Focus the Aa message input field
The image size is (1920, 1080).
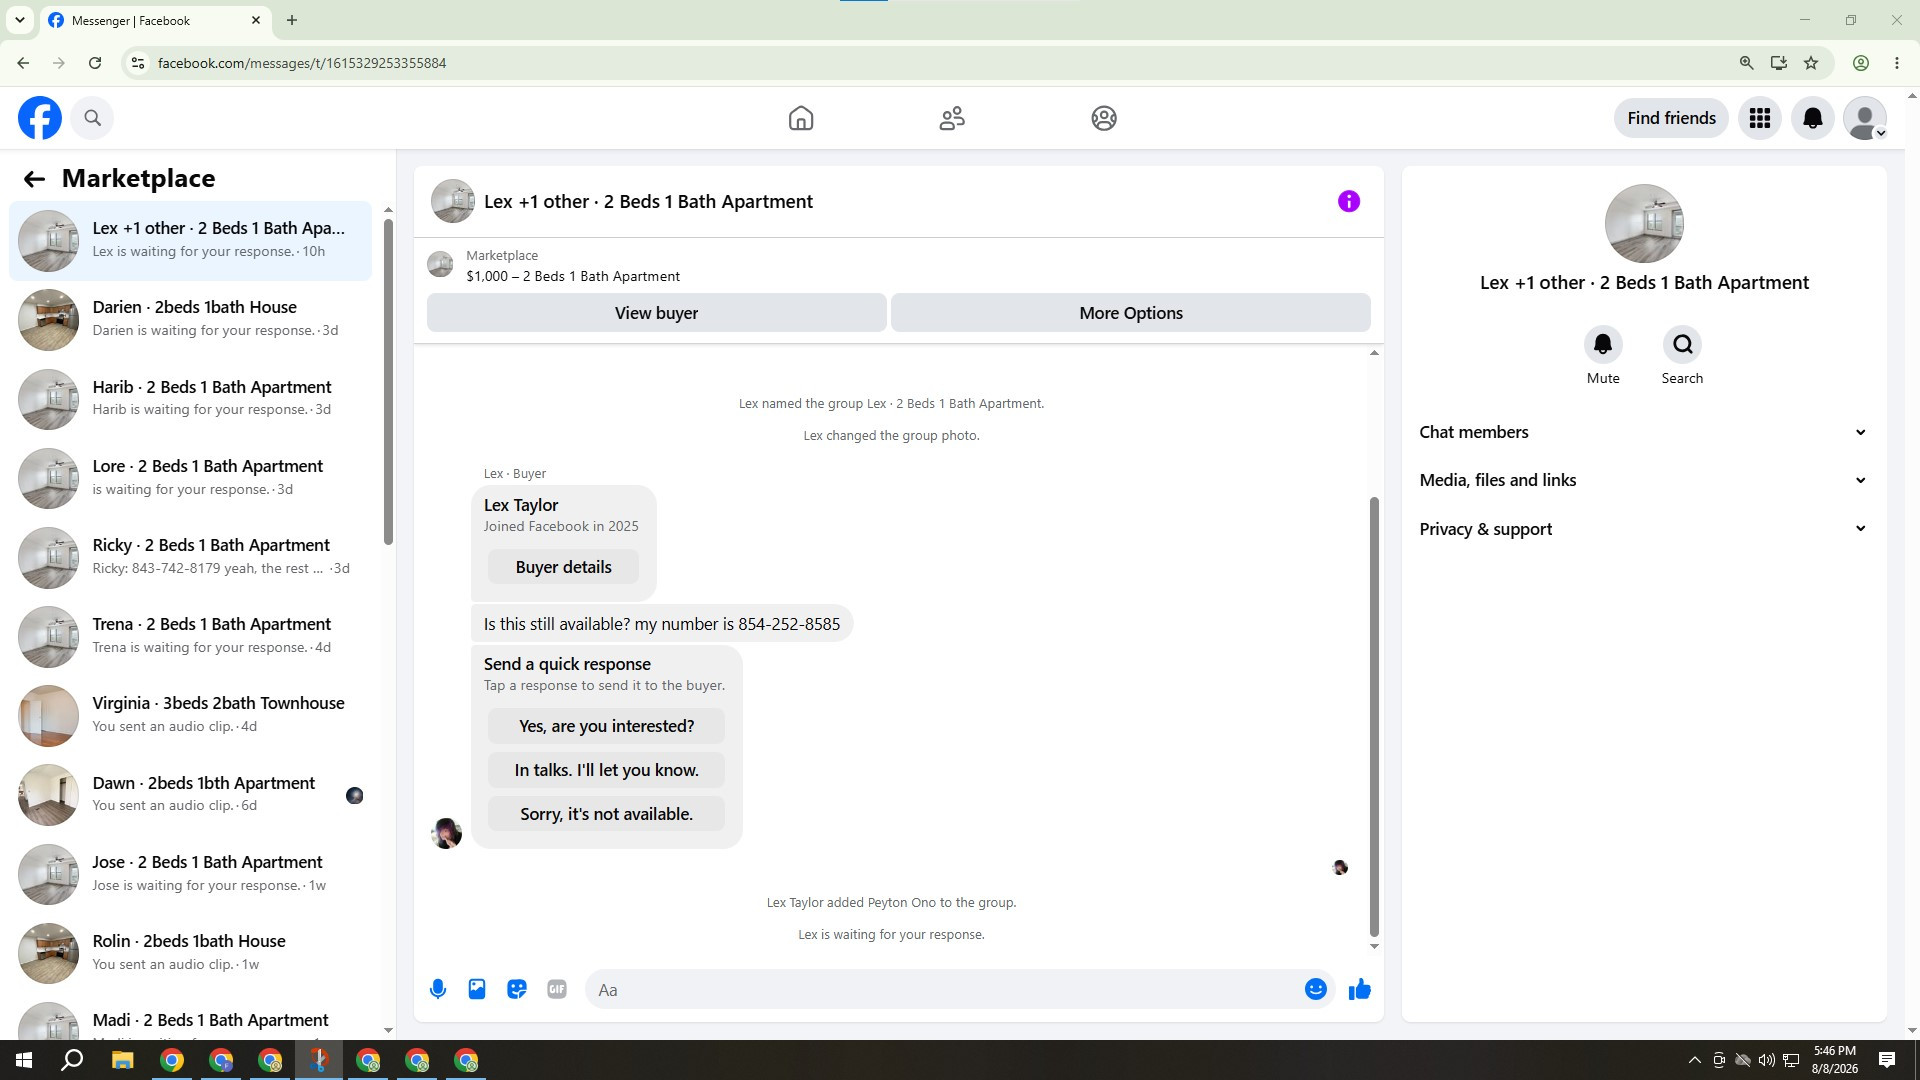tap(944, 990)
